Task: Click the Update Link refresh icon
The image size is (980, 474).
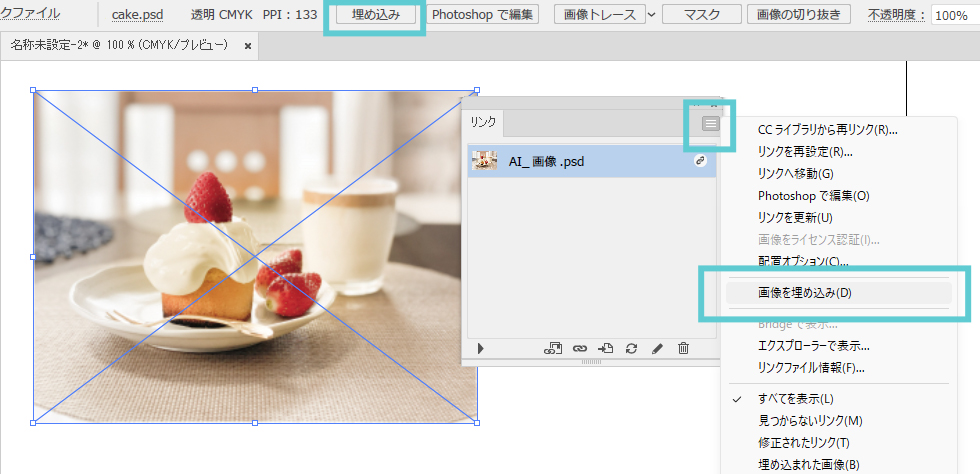Action: [631, 348]
